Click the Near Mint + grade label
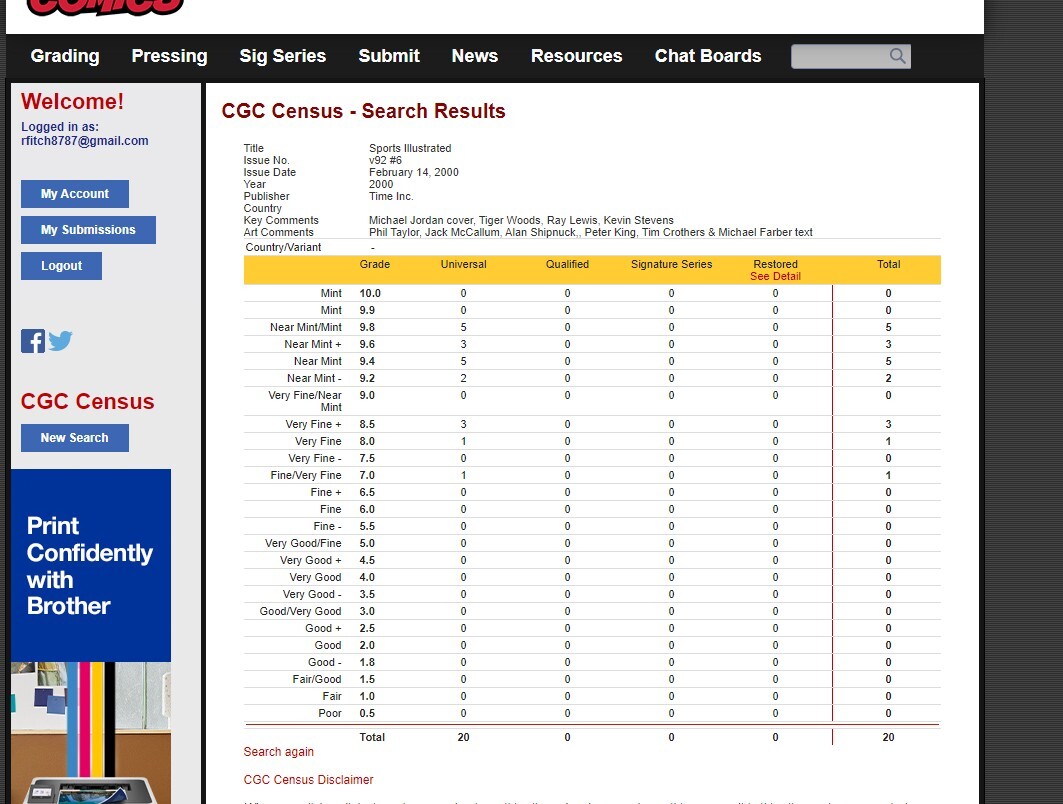Viewport: 1063px width, 804px height. (x=313, y=344)
